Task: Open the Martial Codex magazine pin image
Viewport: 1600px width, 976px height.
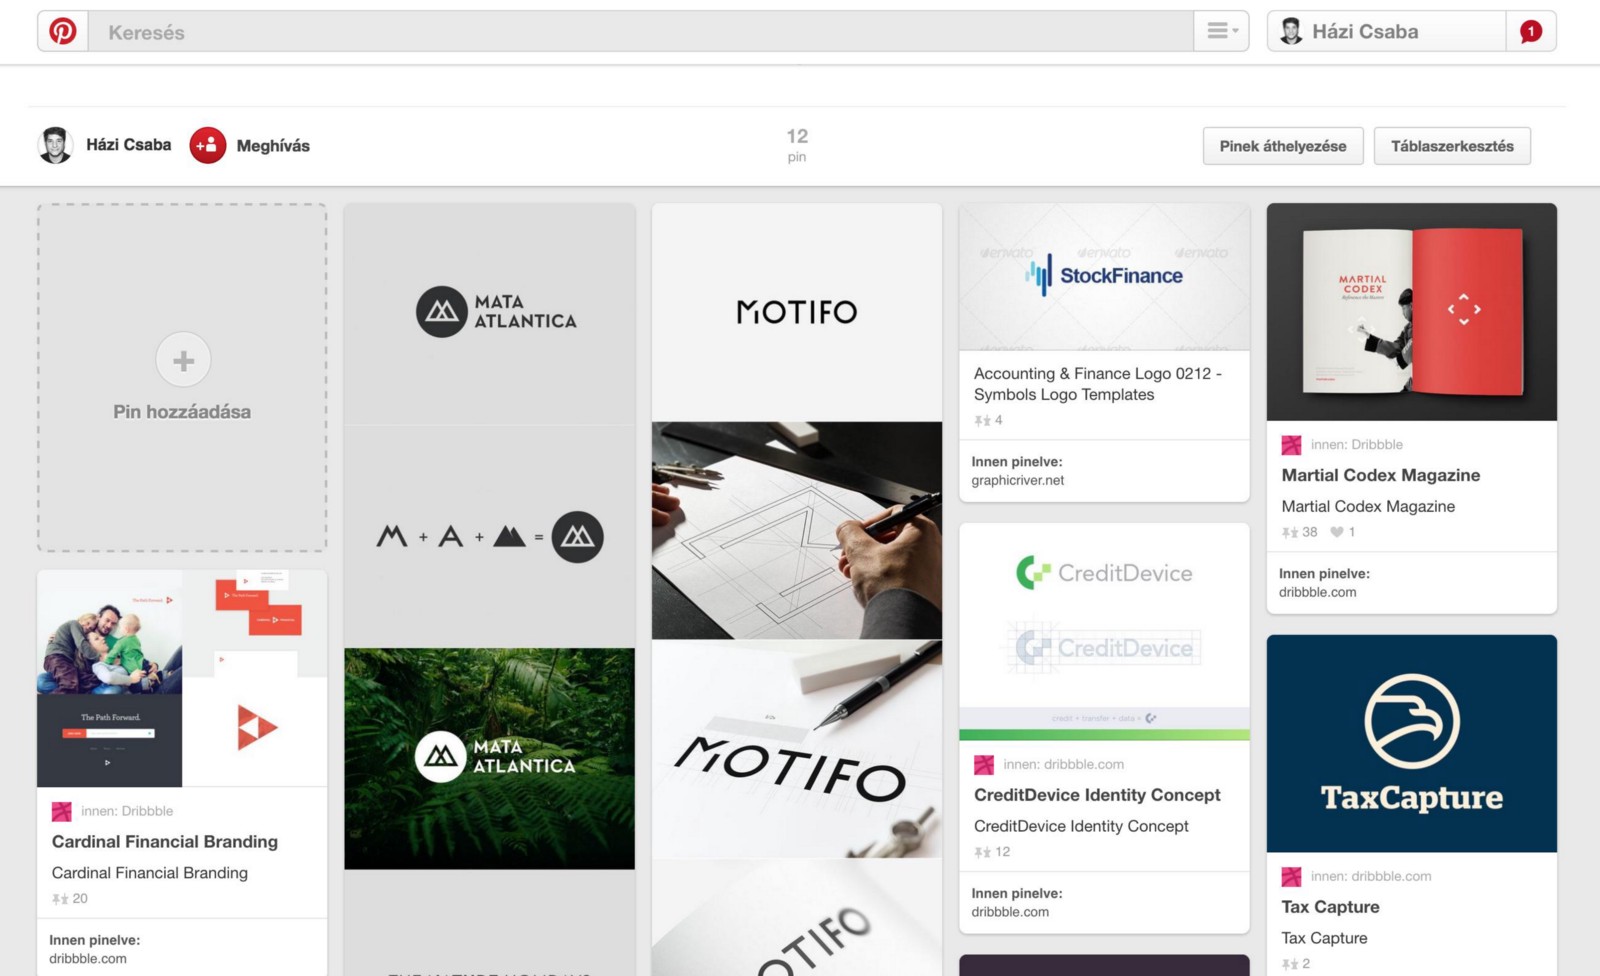Action: (x=1412, y=312)
